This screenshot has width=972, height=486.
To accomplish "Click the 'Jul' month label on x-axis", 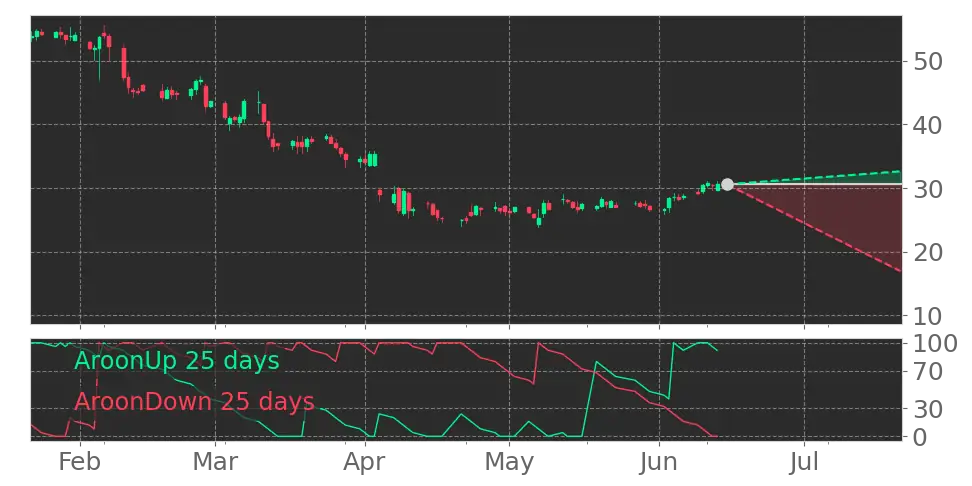I will [x=804, y=462].
